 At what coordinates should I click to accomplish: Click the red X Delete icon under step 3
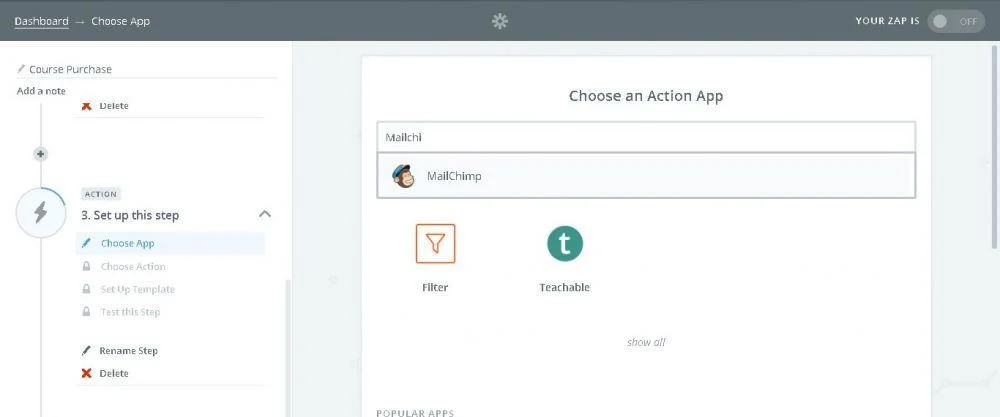(x=87, y=374)
